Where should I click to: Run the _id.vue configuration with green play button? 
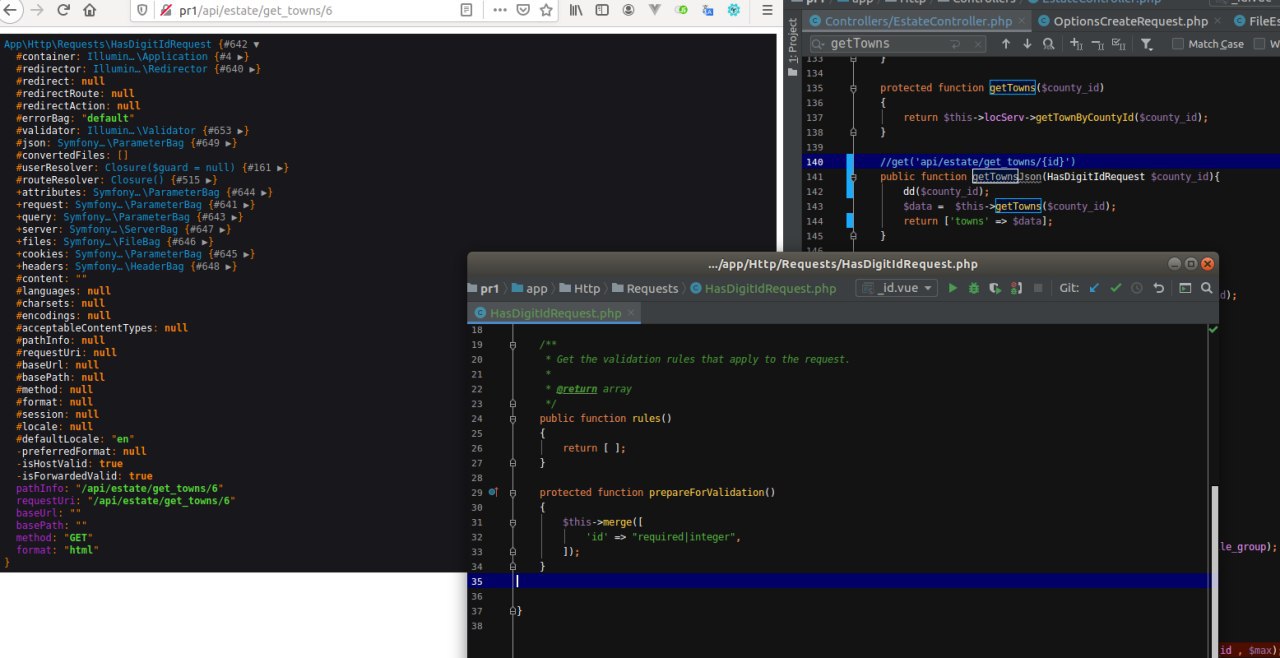click(953, 288)
